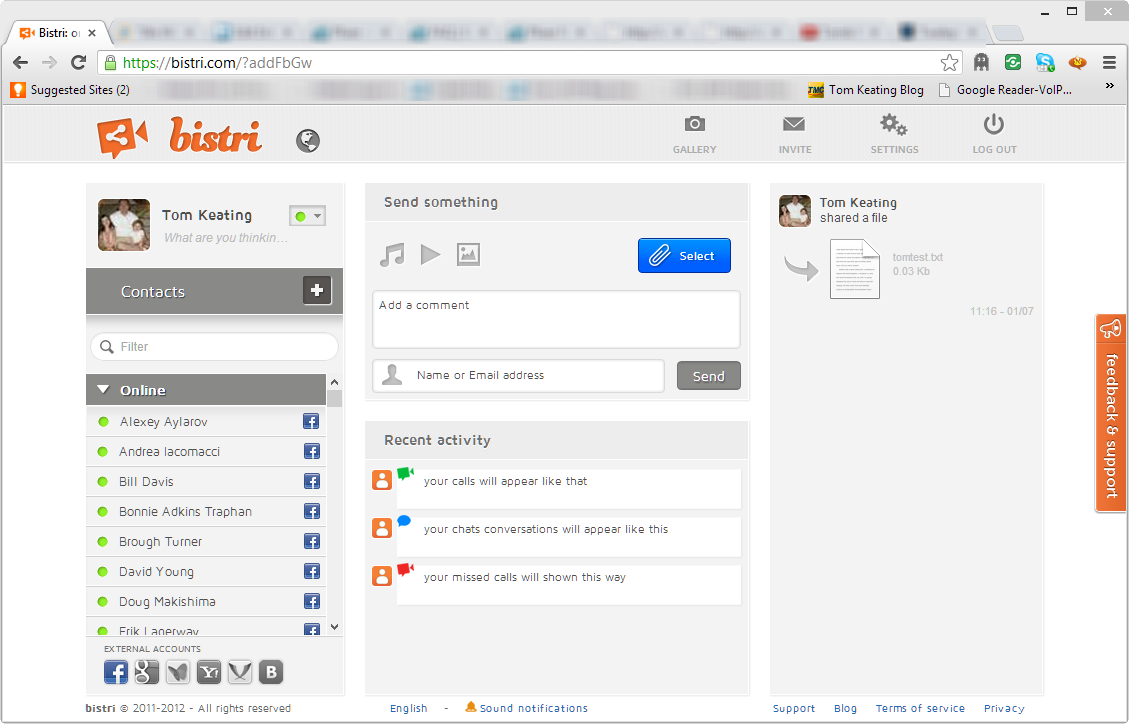Open the online status dropdown
The width and height of the screenshot is (1129, 724).
click(x=308, y=216)
